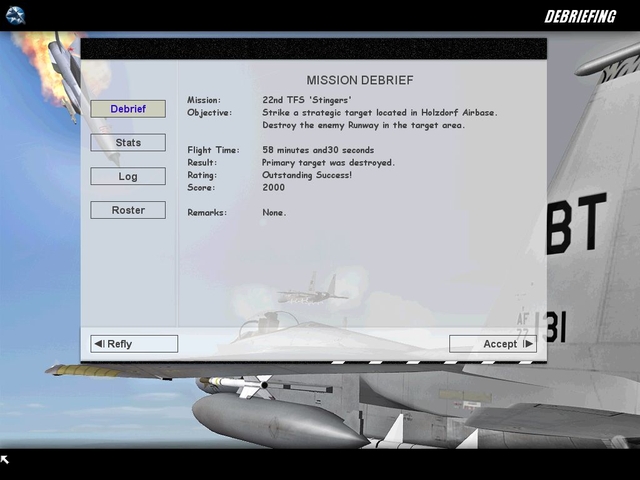Click the MISSION DEBRIEF heading
The width and height of the screenshot is (640, 480).
(360, 80)
